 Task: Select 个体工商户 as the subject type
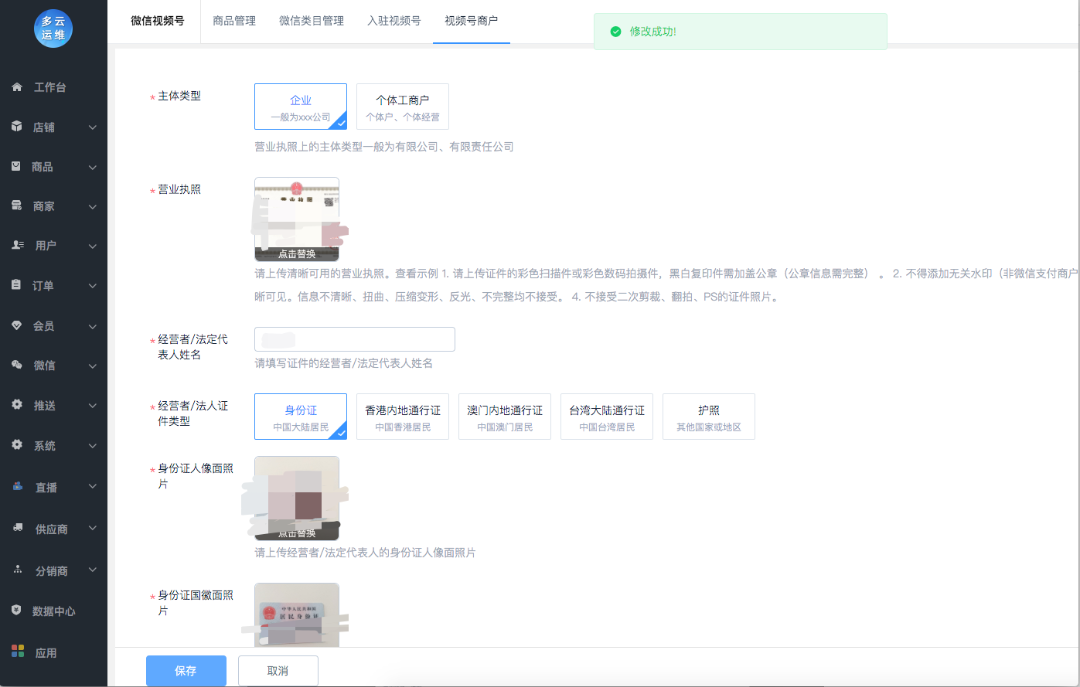[x=401, y=106]
